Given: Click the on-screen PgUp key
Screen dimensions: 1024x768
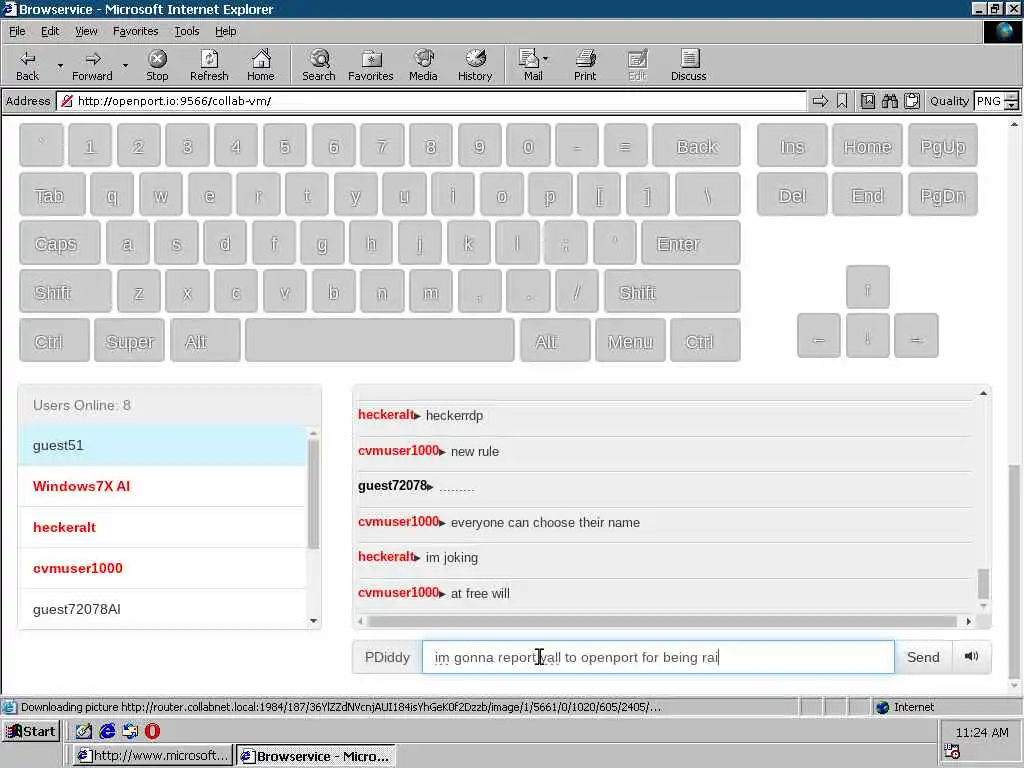Looking at the screenshot, I should 942,145.
